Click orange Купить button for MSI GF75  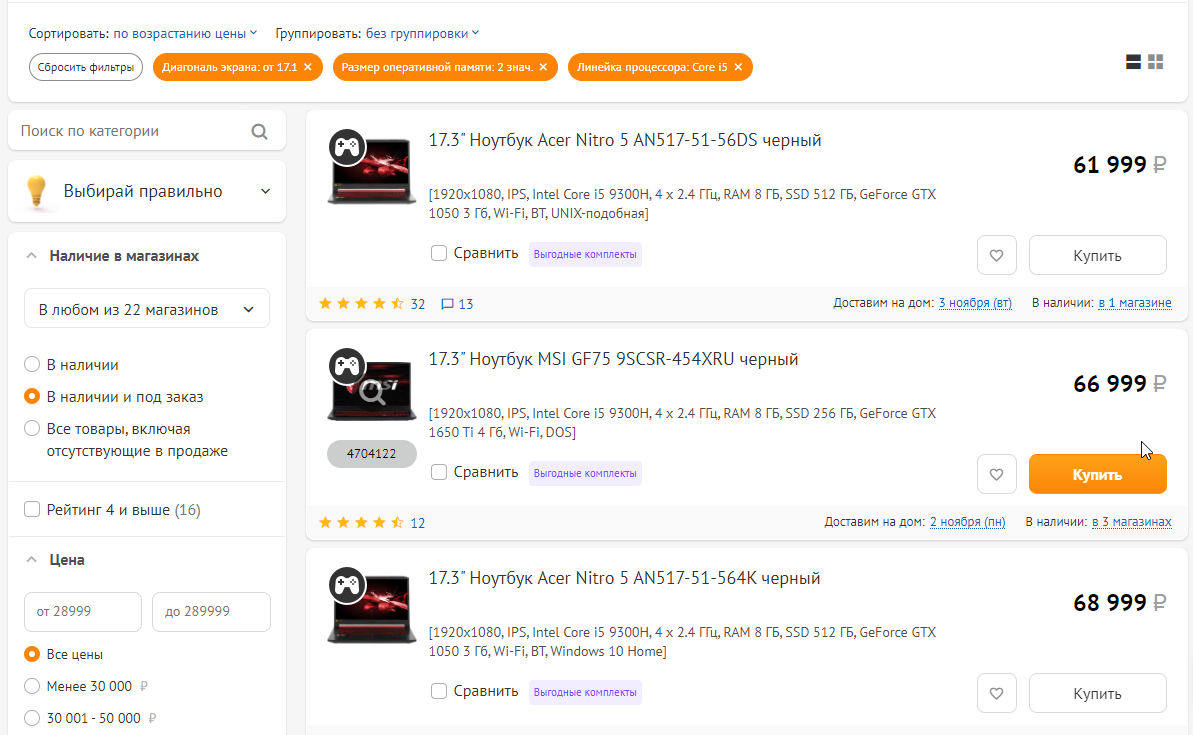(1097, 475)
